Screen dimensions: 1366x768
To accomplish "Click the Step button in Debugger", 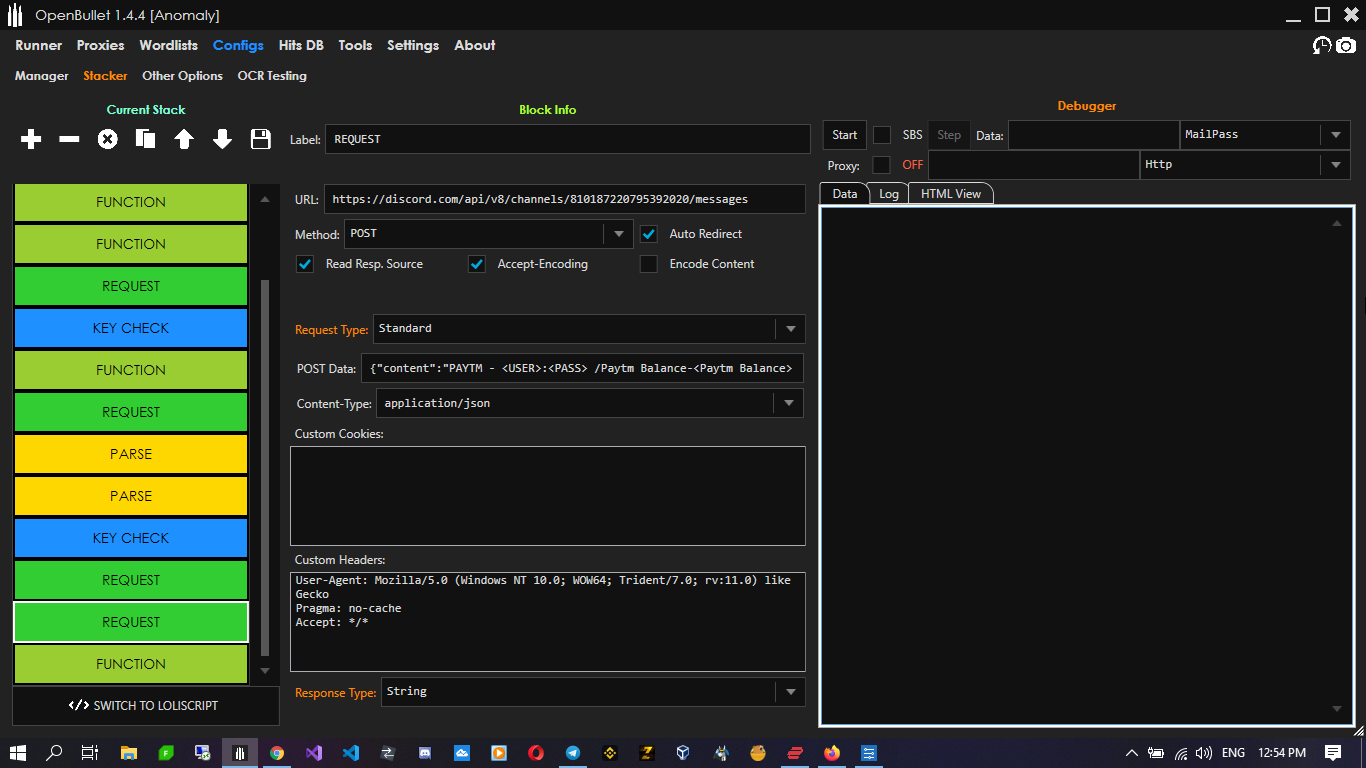I will tap(949, 135).
